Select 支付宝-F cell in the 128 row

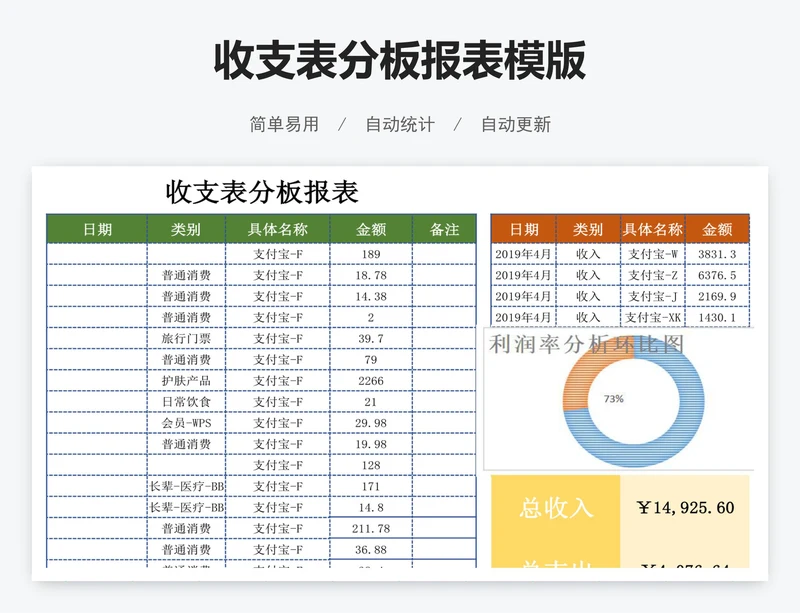[x=278, y=465]
